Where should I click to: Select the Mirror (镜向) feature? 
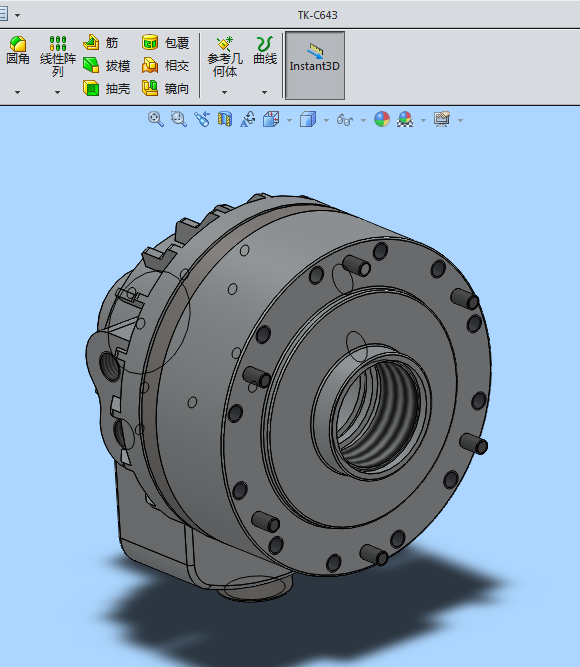coord(166,88)
